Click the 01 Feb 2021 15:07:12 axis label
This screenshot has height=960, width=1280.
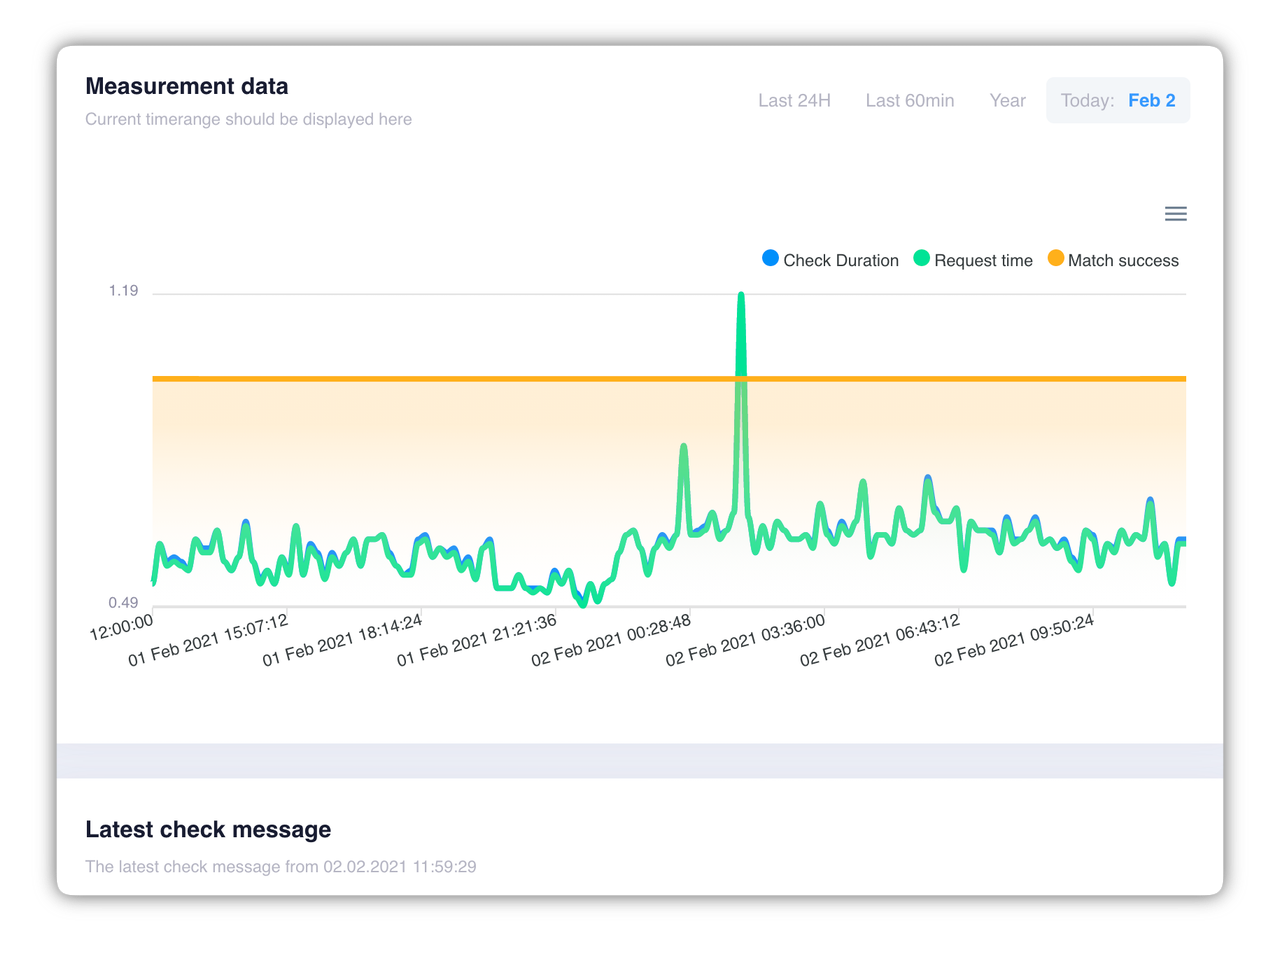point(209,641)
